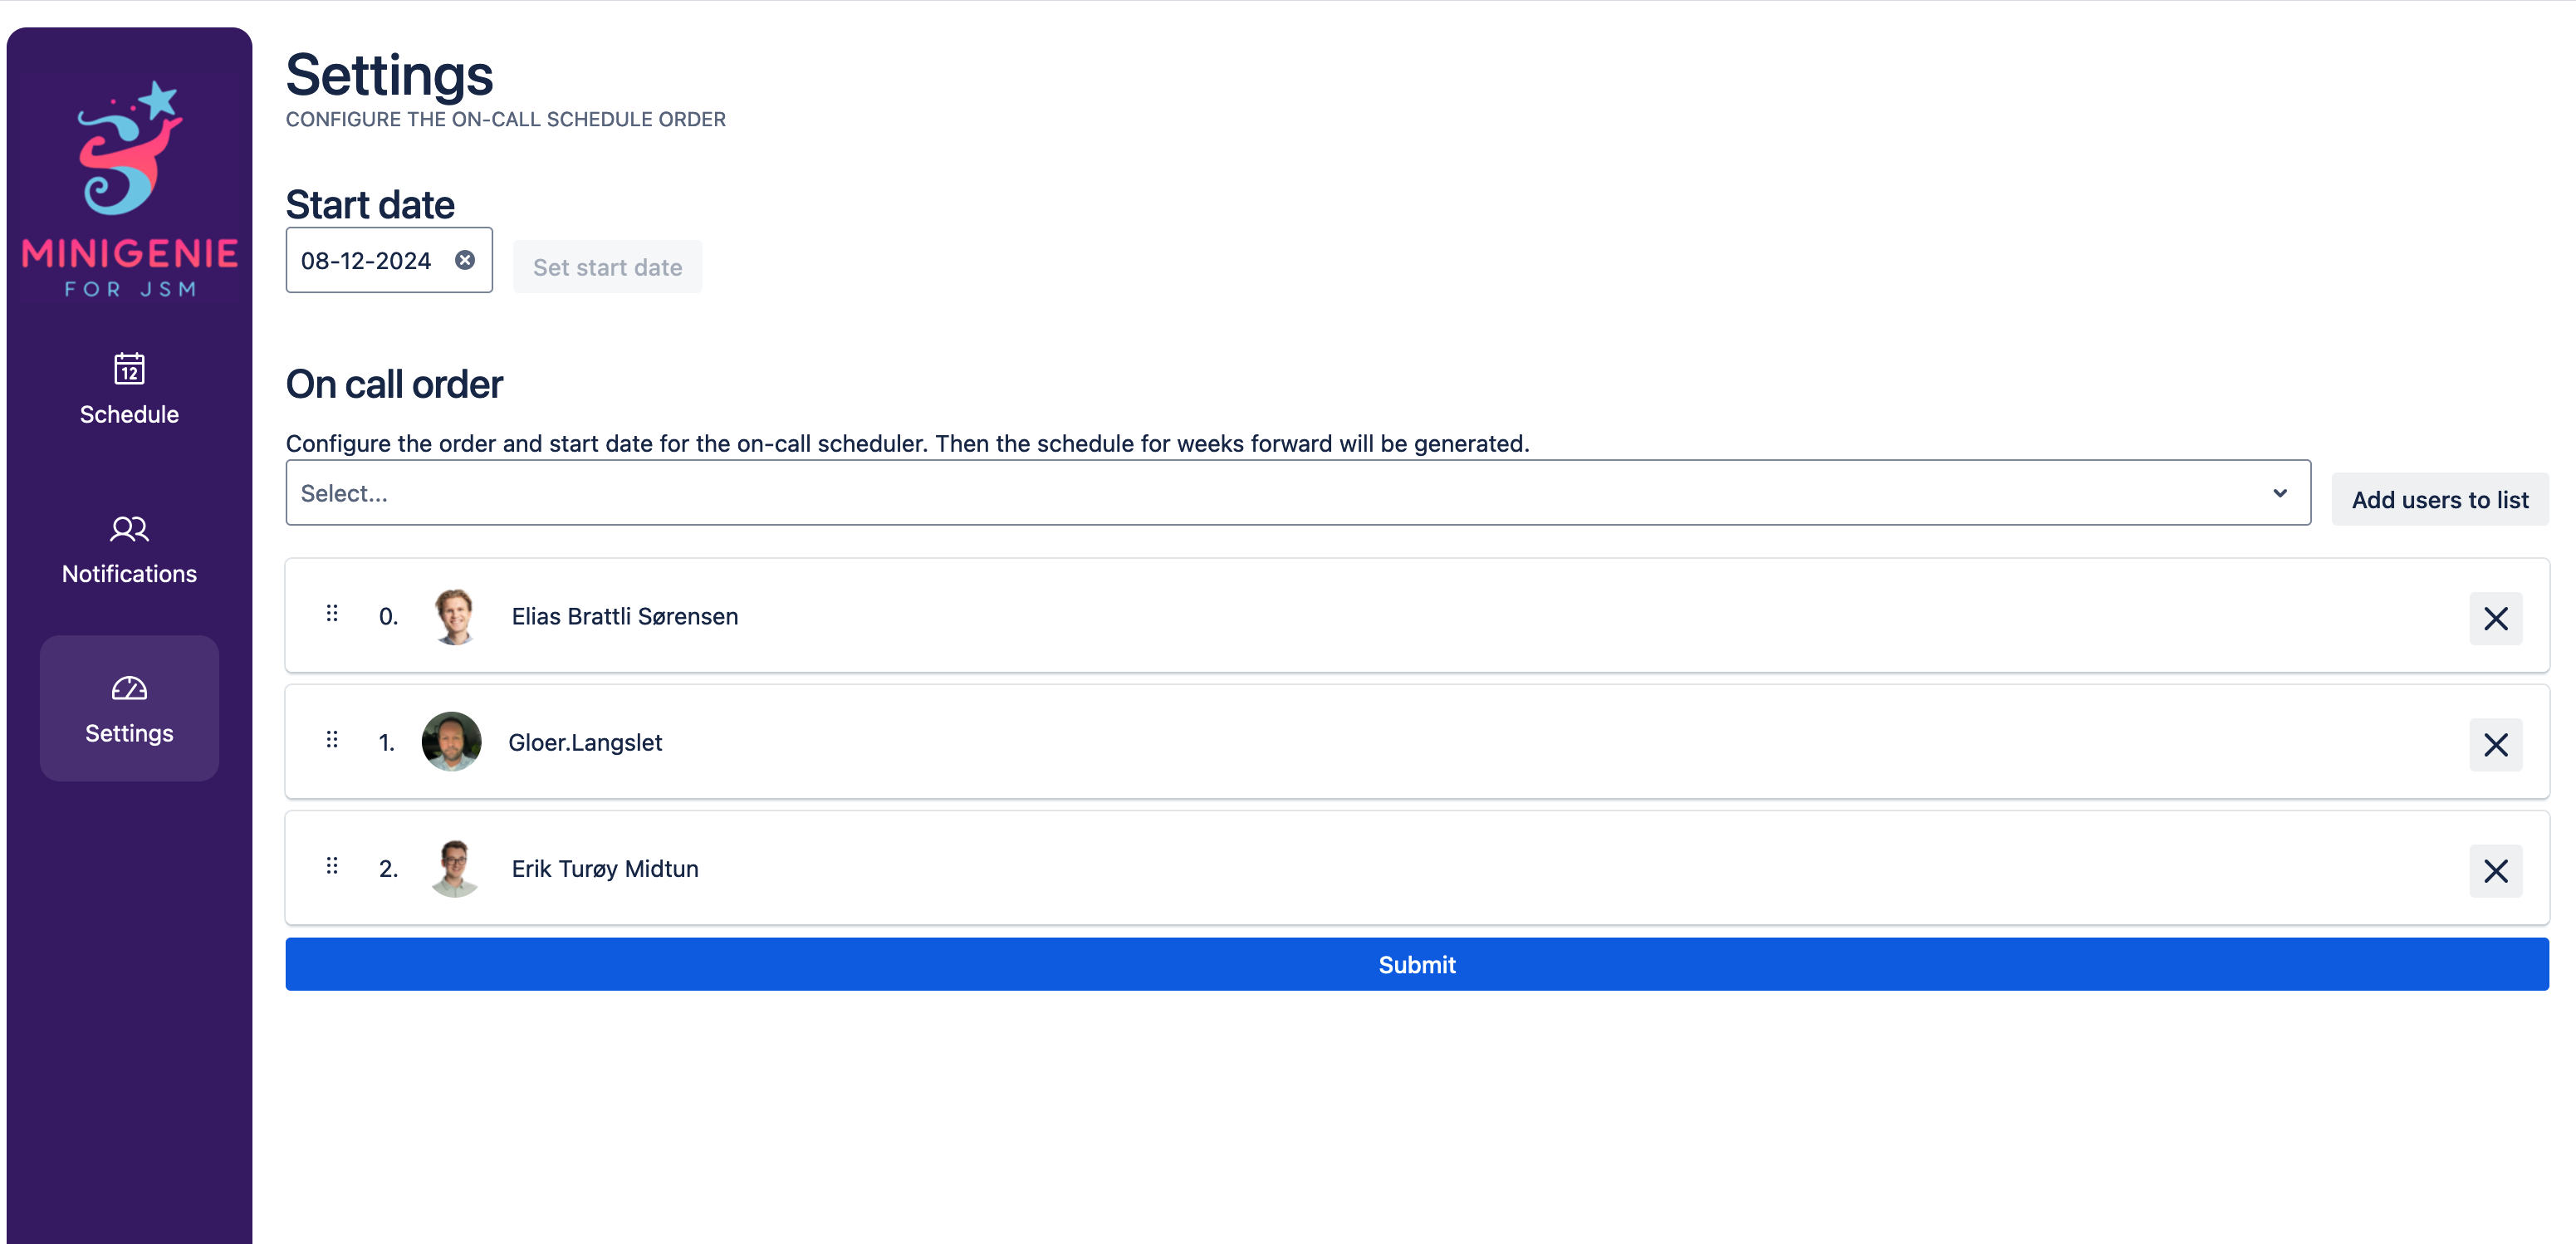Click Add users to list button
The width and height of the screenshot is (2576, 1244).
pyautogui.click(x=2439, y=499)
